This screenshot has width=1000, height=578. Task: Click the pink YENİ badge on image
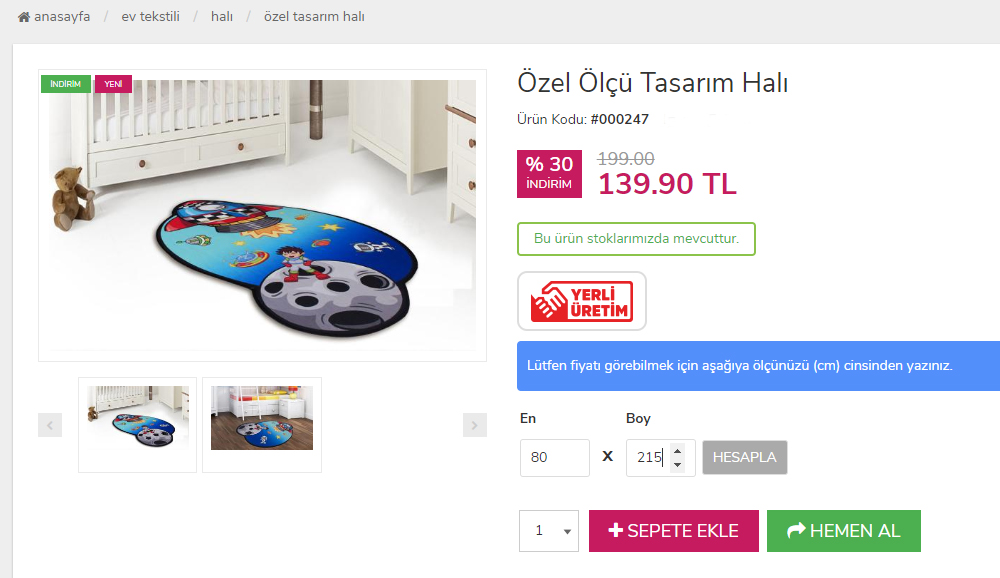[x=114, y=84]
